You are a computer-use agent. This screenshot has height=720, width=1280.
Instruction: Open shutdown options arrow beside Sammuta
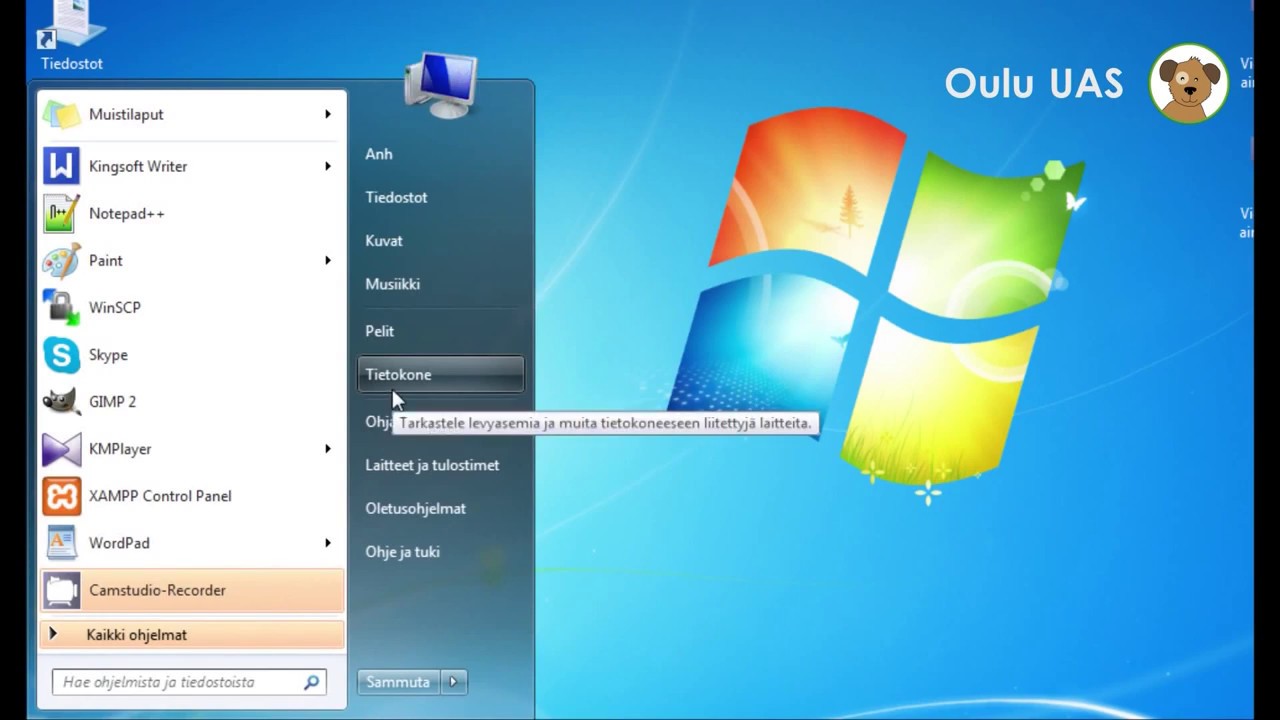pos(453,682)
